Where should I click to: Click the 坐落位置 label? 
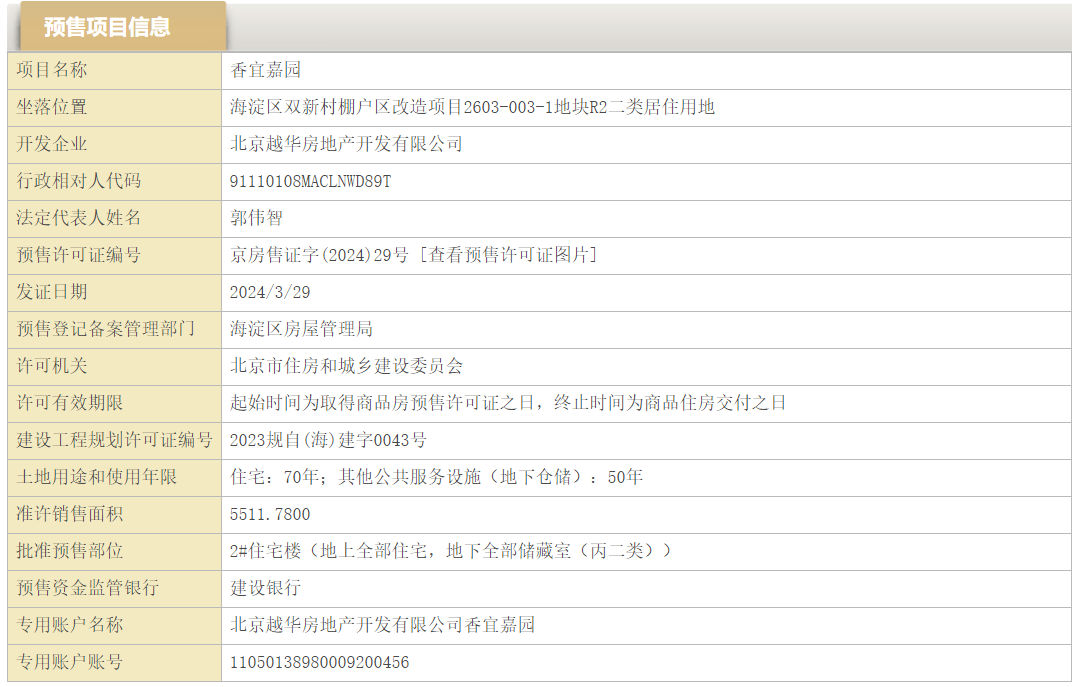tap(52, 107)
